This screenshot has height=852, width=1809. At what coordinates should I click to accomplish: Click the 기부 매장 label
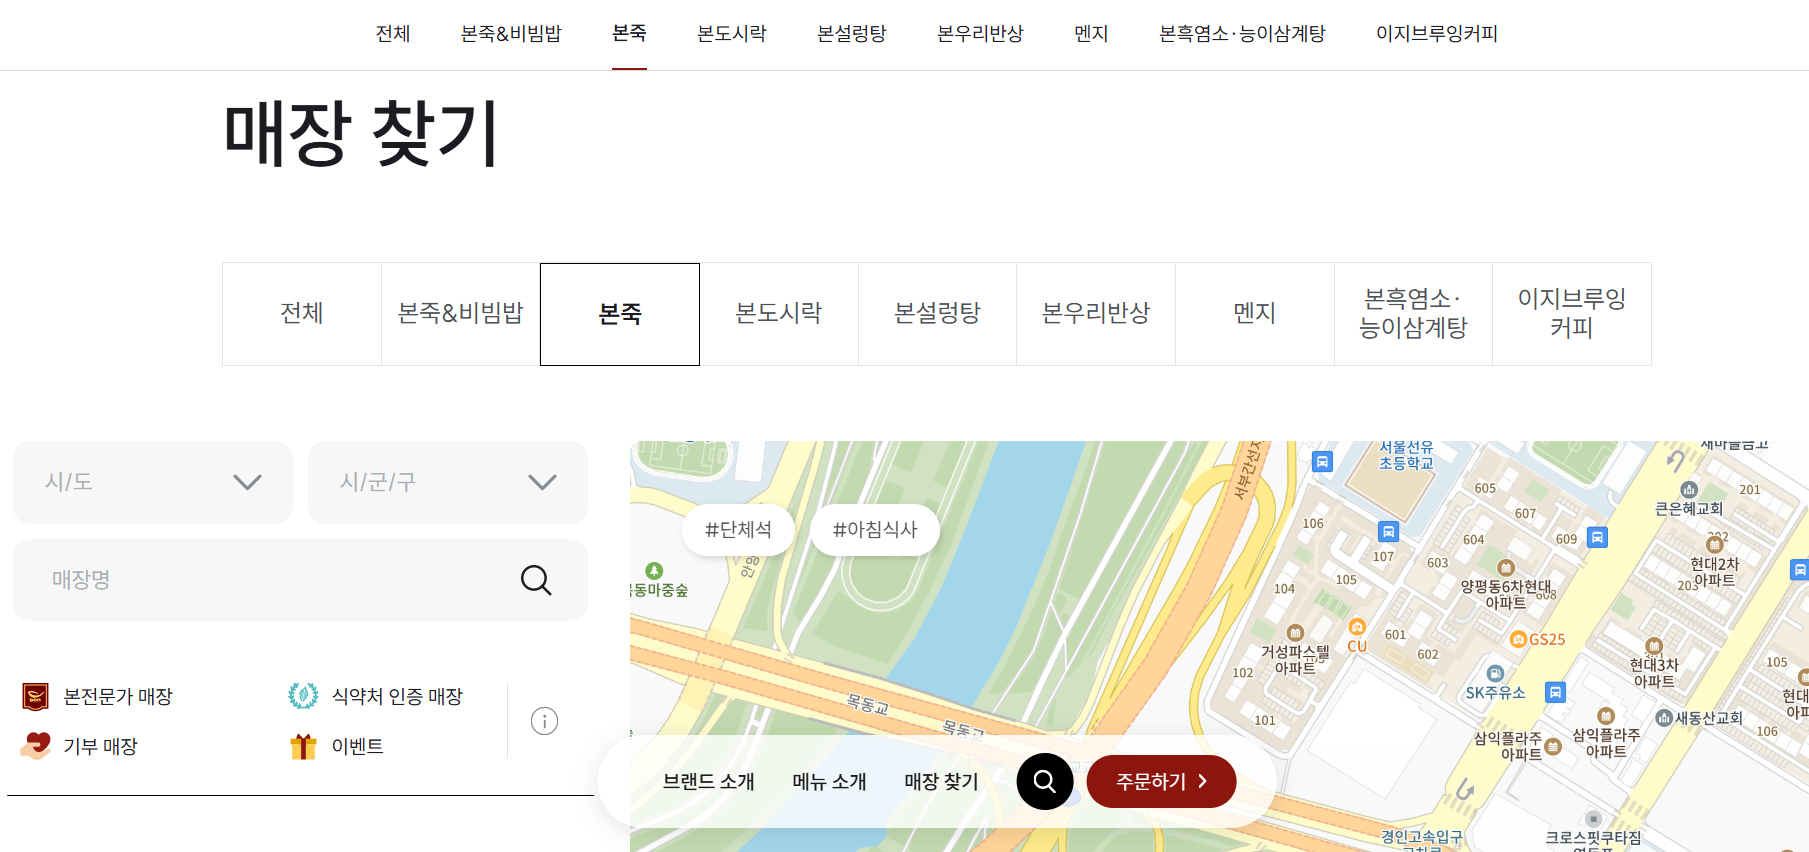(x=100, y=746)
